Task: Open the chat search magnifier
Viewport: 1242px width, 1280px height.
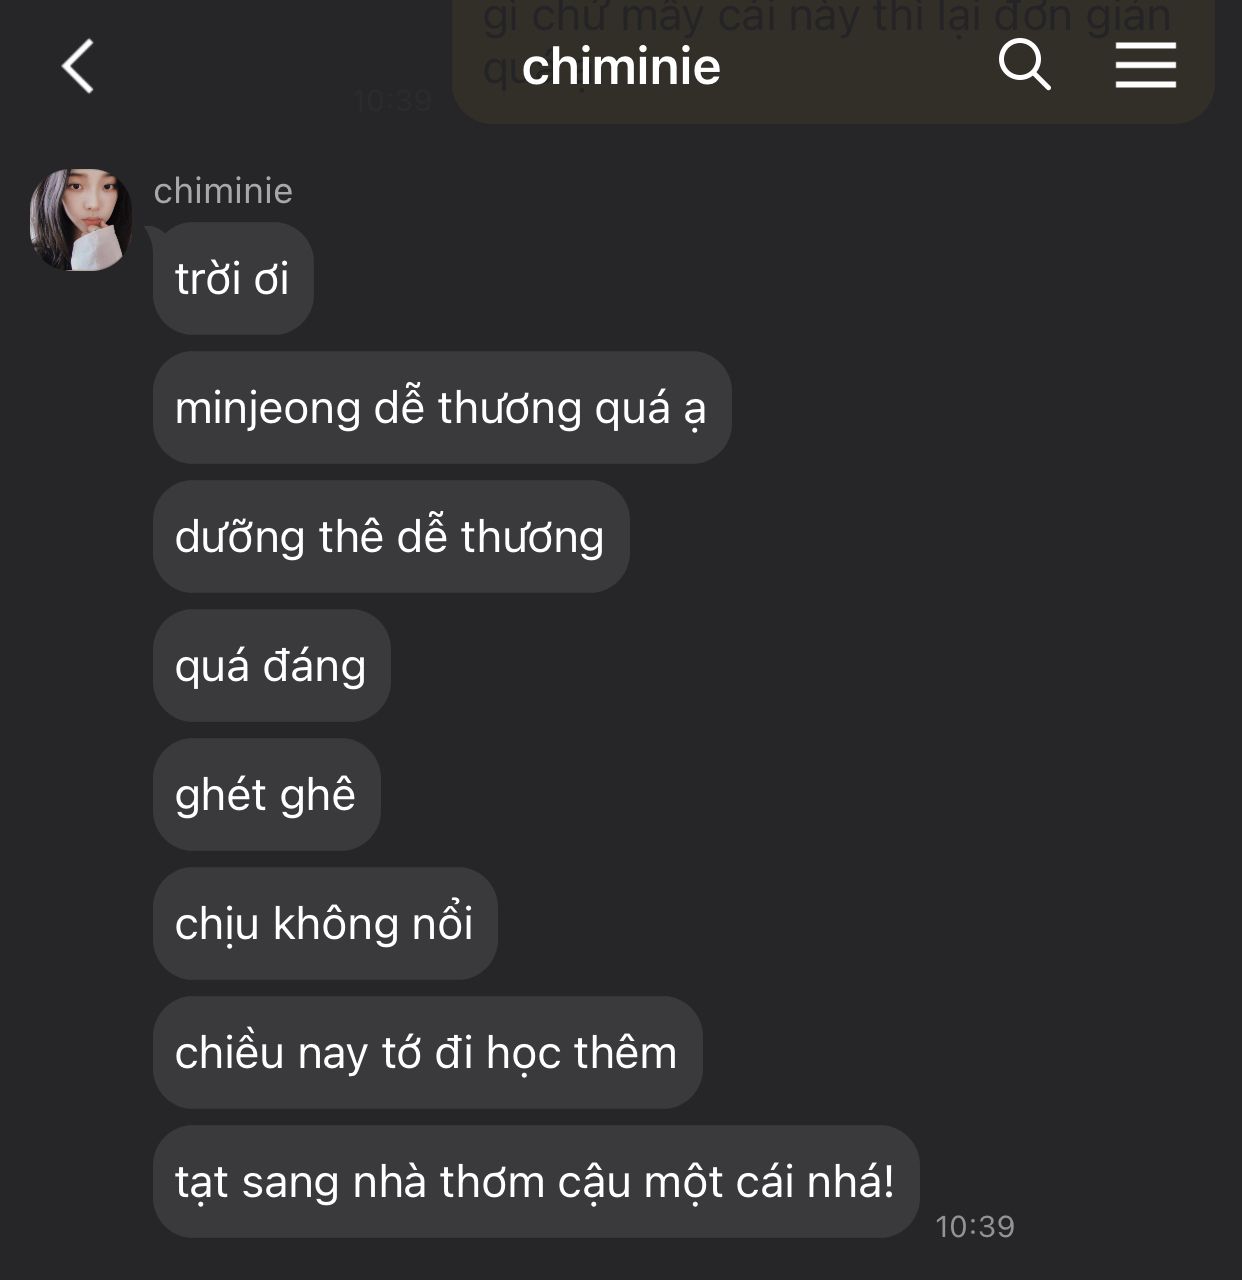Action: tap(1024, 65)
